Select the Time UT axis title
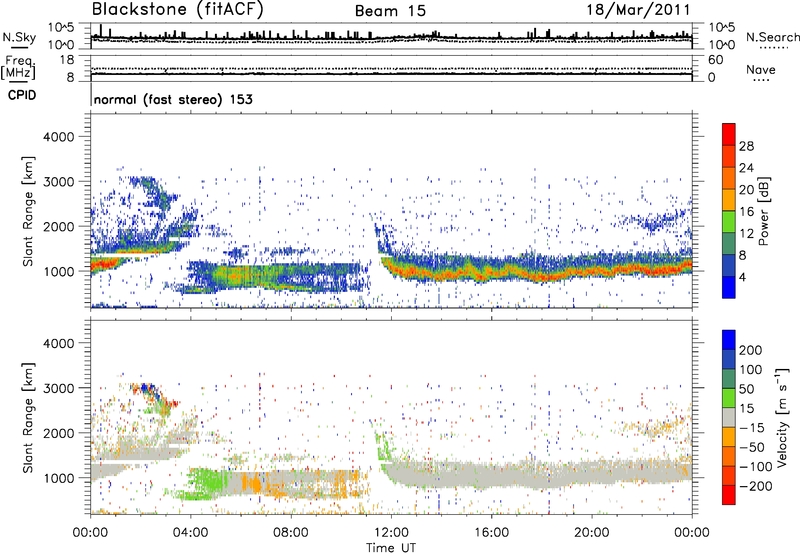 (x=391, y=548)
